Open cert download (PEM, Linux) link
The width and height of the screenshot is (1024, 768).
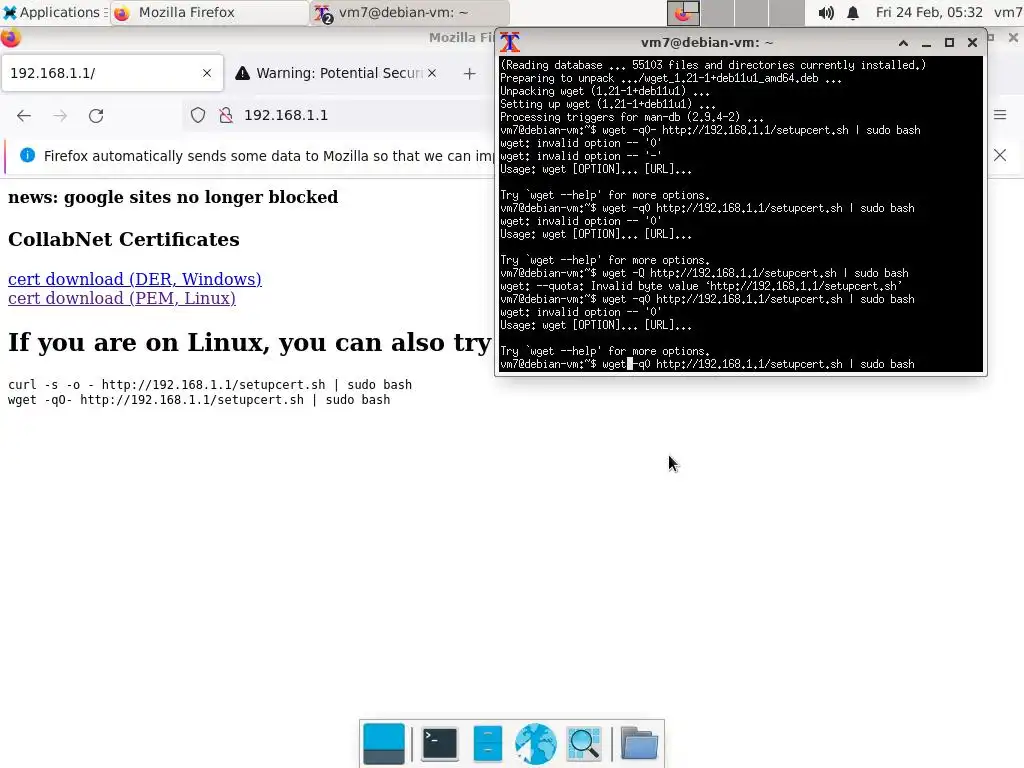121,298
